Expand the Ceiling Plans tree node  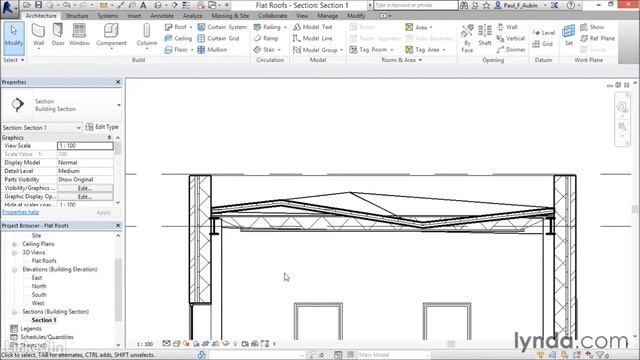coord(14,244)
